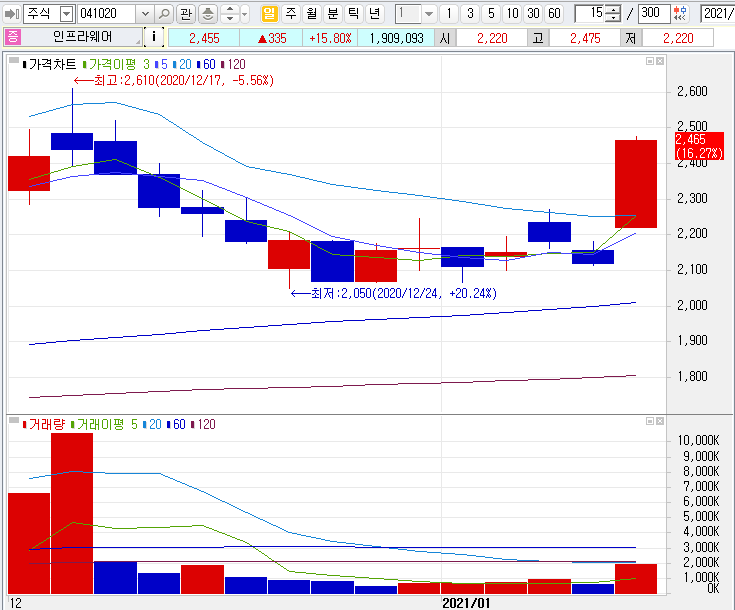Click the 저 low price label

(x=630, y=38)
